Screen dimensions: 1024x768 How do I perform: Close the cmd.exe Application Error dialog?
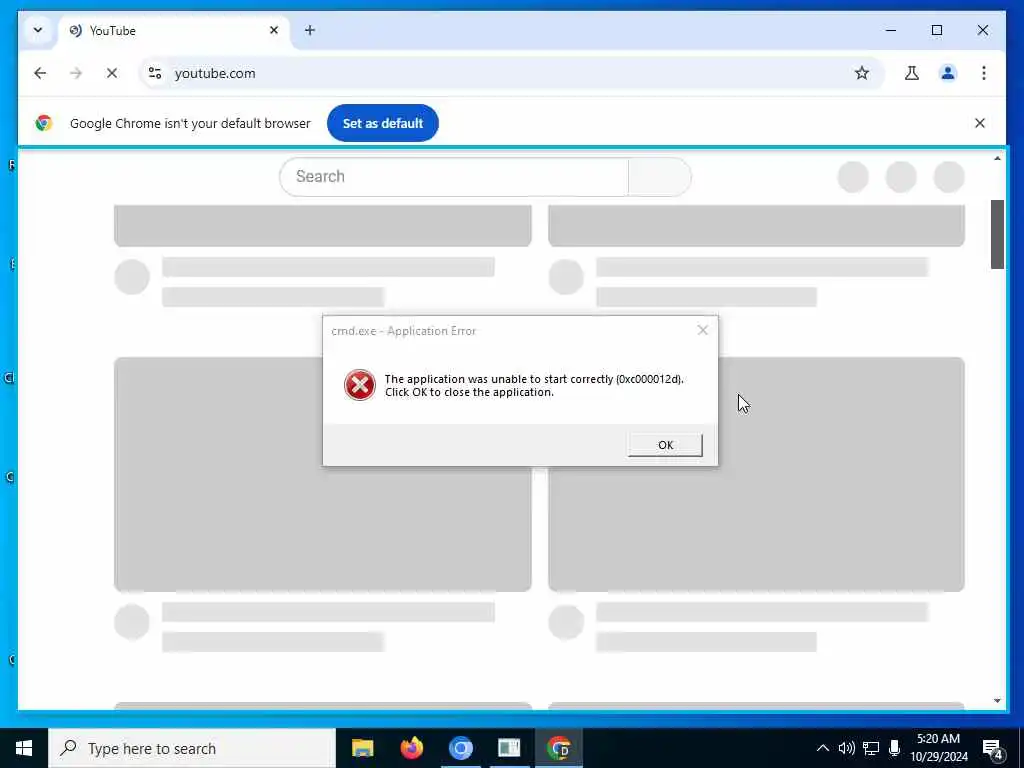point(703,330)
